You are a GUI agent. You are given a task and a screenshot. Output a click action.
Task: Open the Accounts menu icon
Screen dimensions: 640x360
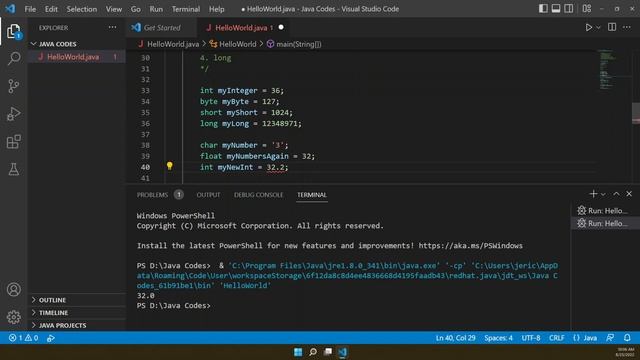click(13, 289)
